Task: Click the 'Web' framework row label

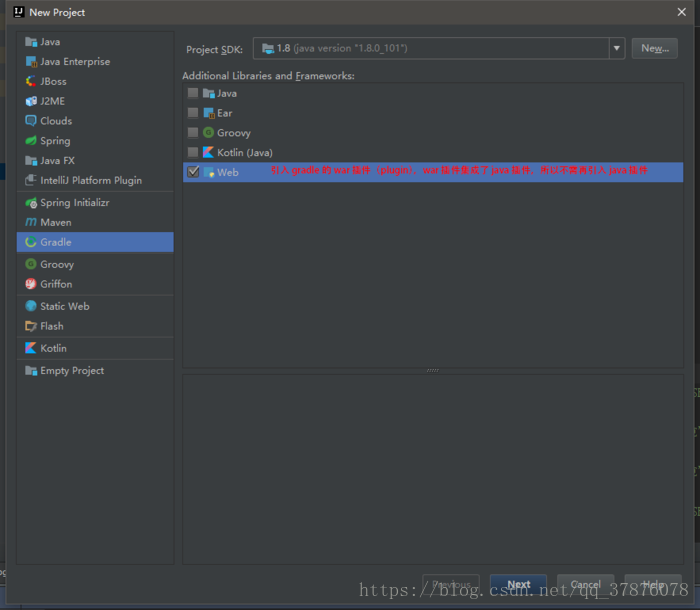Action: 228,172
